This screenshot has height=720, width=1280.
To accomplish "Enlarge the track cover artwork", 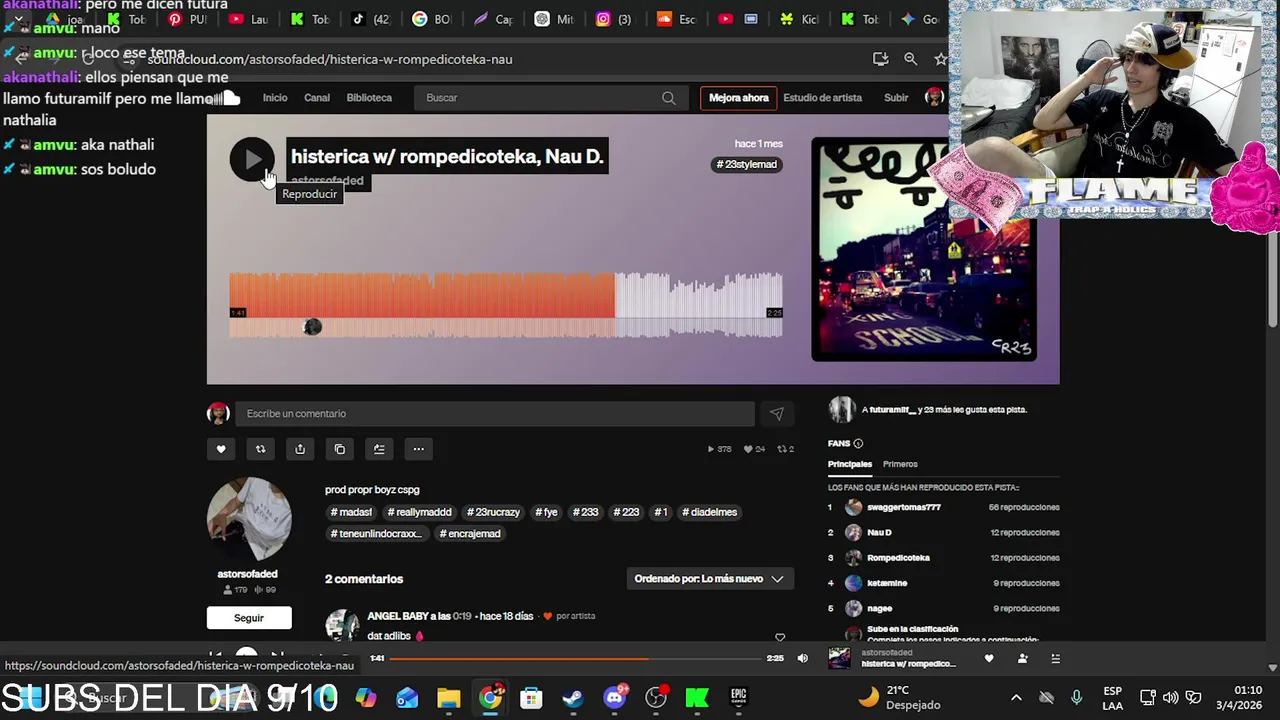I will pos(924,249).
